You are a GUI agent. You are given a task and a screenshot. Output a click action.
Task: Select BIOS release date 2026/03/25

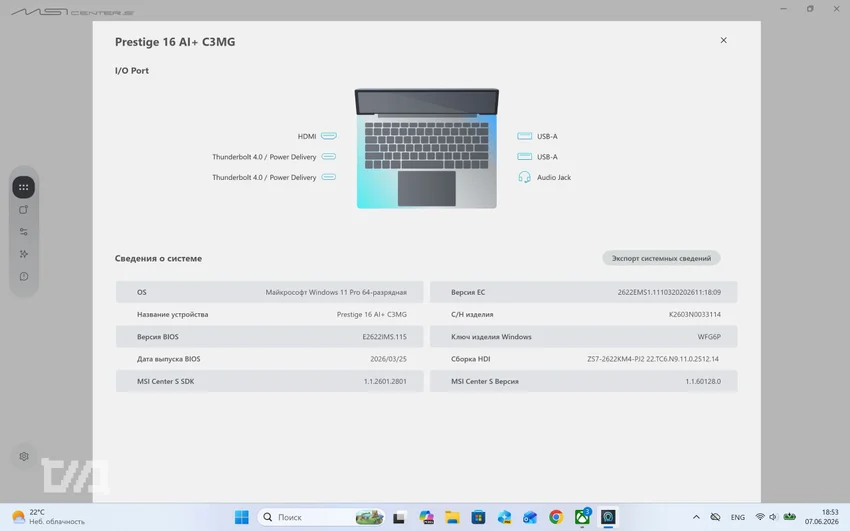pos(388,359)
